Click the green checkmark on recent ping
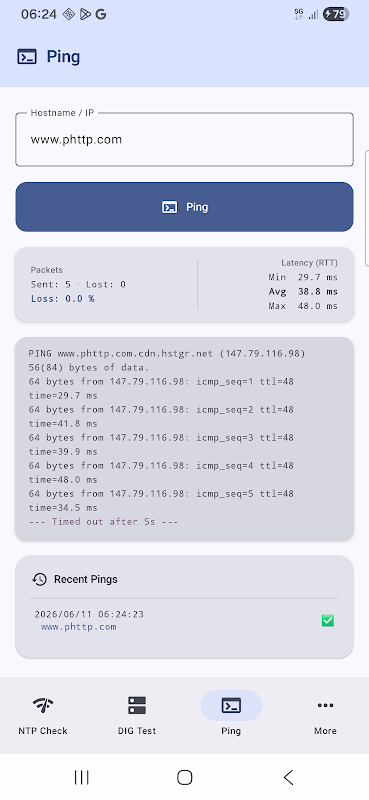This screenshot has width=369, height=800. coord(328,620)
